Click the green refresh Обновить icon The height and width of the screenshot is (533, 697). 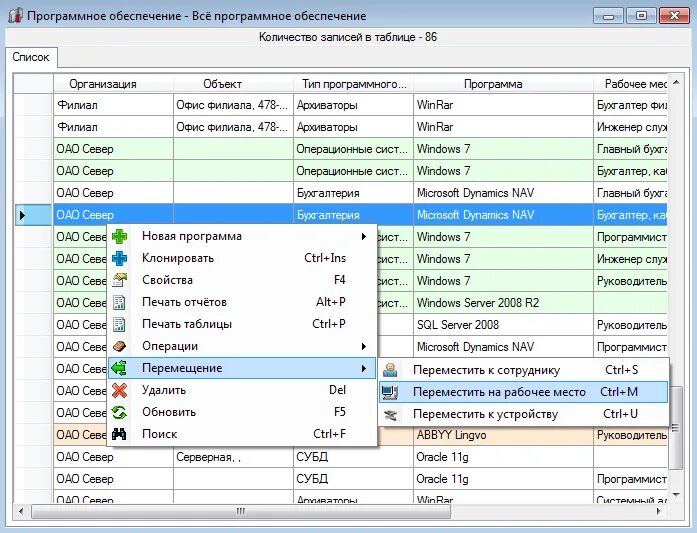[119, 412]
